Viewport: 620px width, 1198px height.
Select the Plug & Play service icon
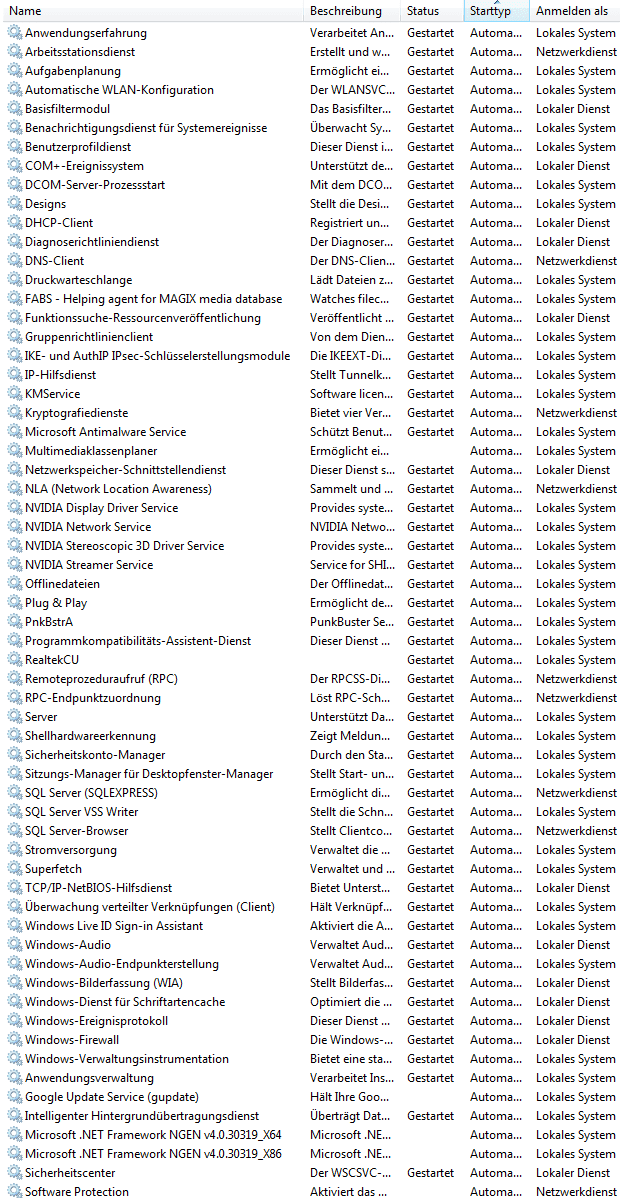[x=15, y=603]
